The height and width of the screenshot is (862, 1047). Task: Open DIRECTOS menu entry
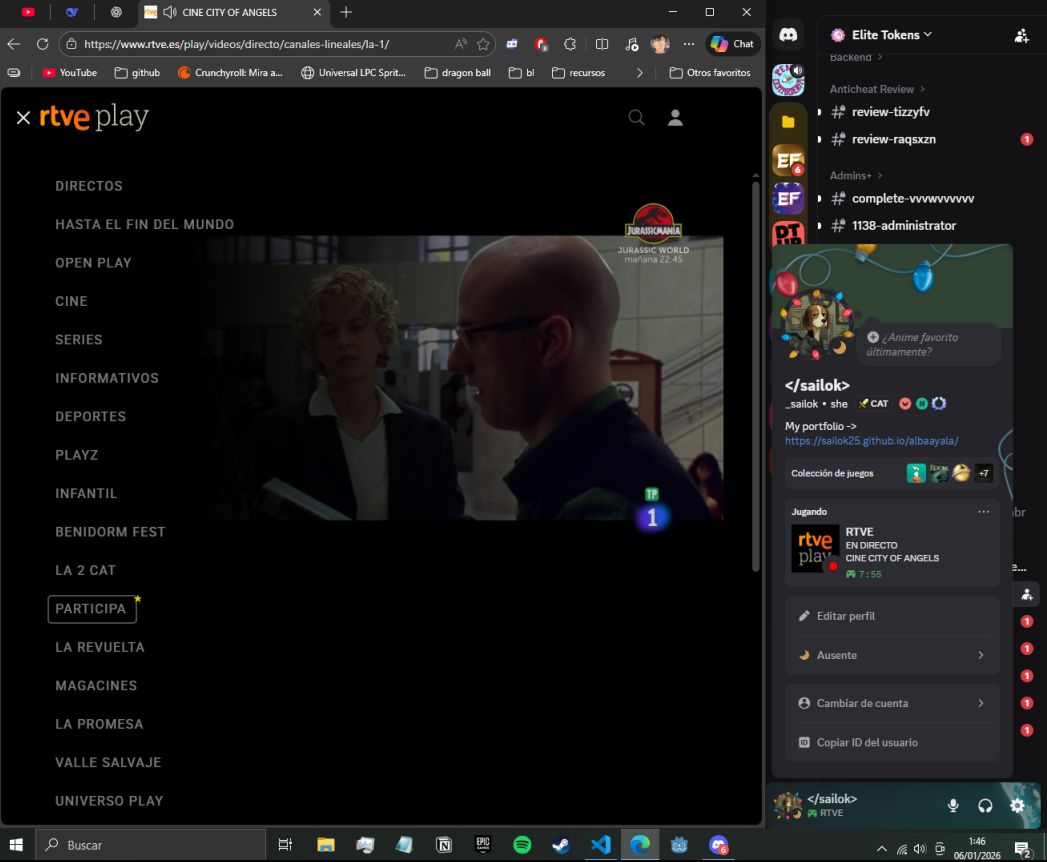pyautogui.click(x=89, y=186)
